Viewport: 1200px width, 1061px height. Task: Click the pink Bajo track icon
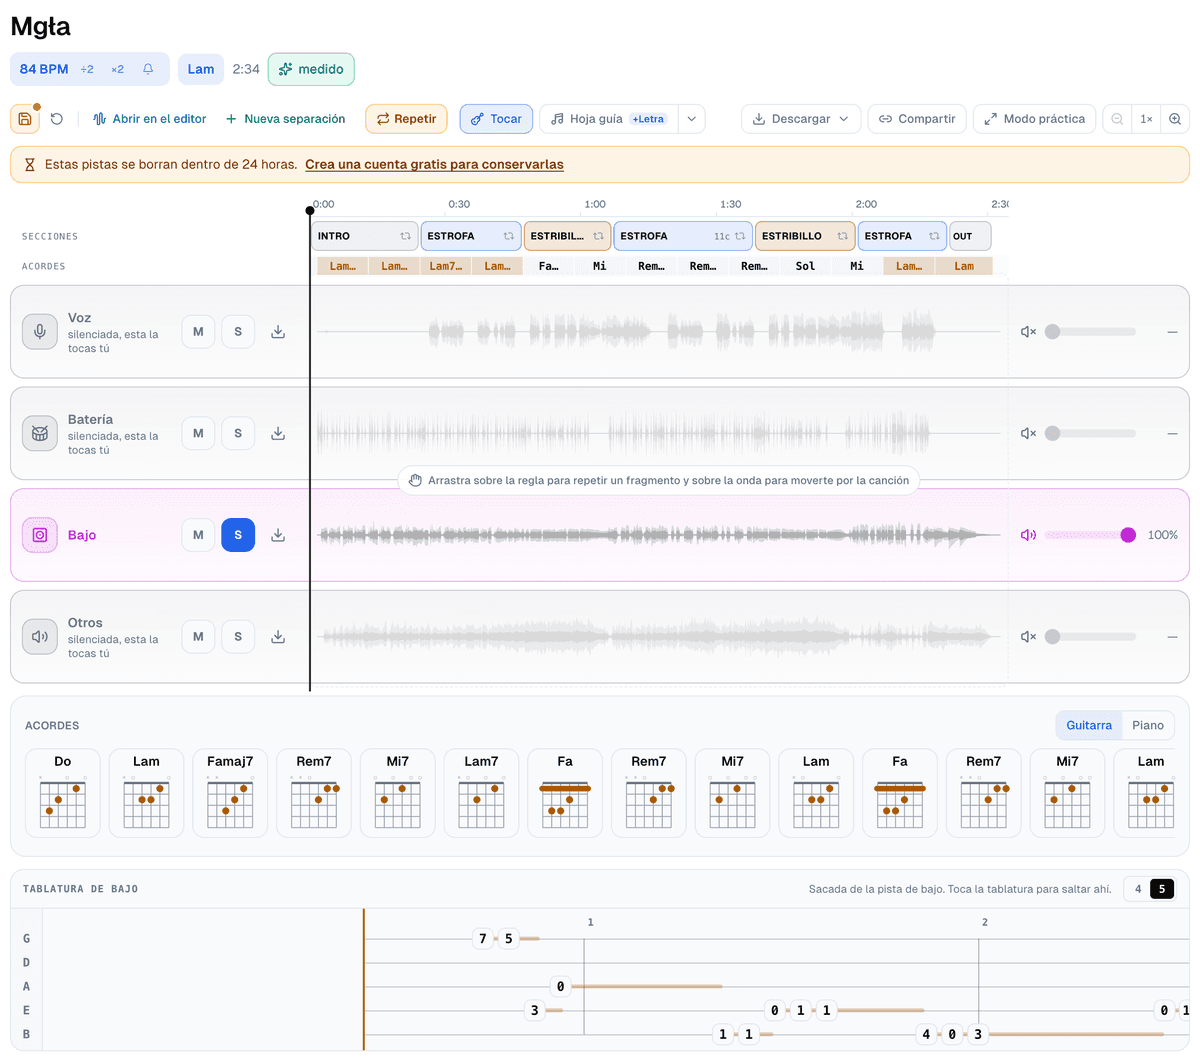pyautogui.click(x=40, y=535)
